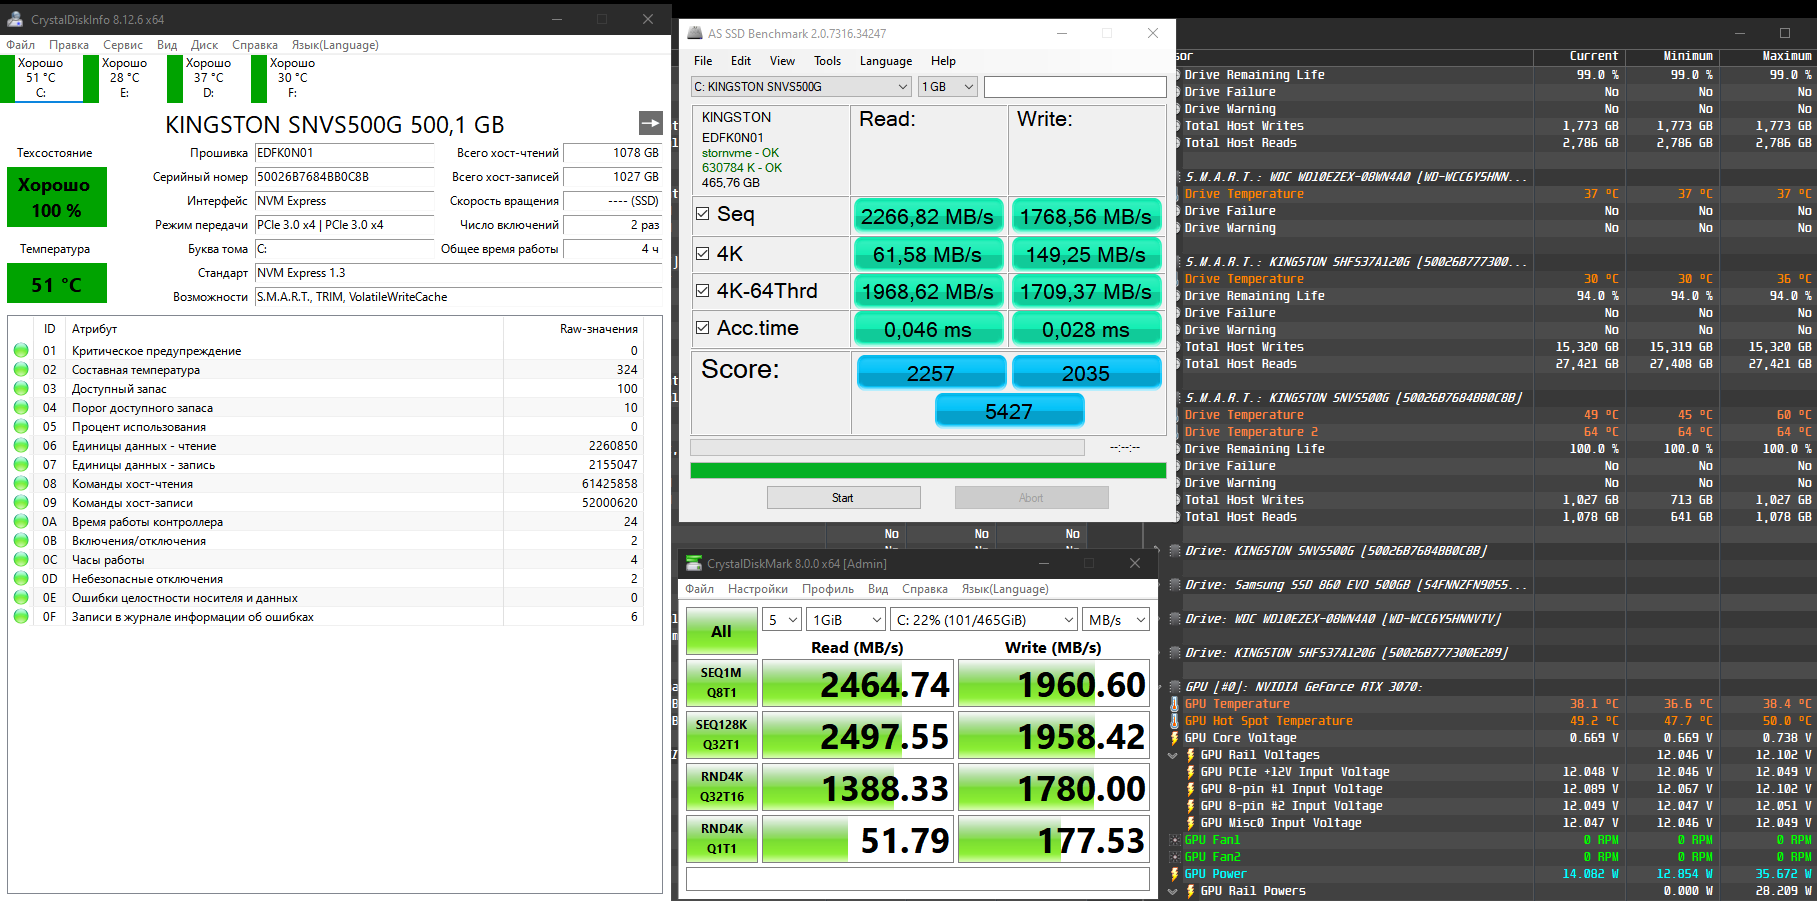Click the SEQ1M Q8T1 read value 2464.74
The image size is (1817, 901).
click(x=859, y=684)
